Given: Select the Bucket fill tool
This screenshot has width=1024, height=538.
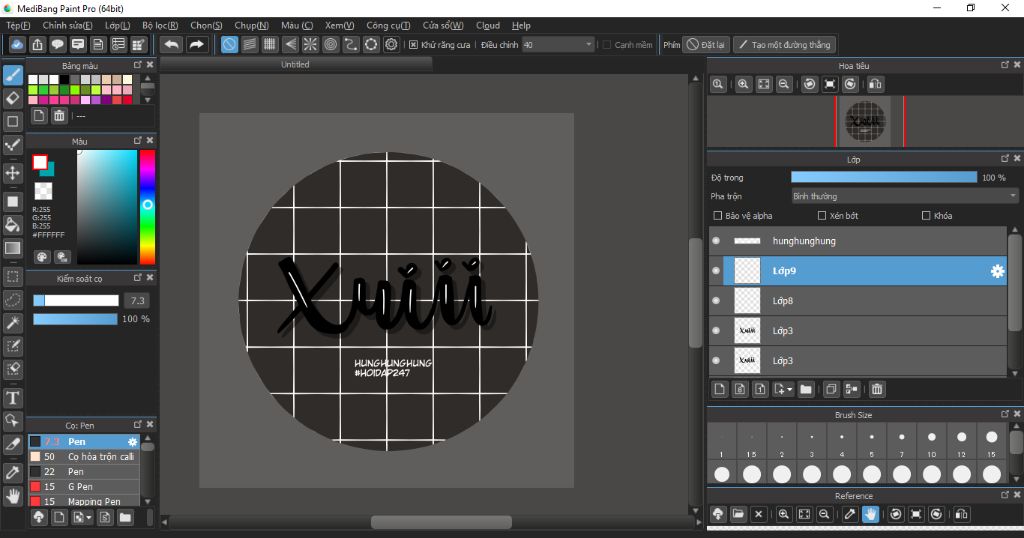Looking at the screenshot, I should 12,225.
